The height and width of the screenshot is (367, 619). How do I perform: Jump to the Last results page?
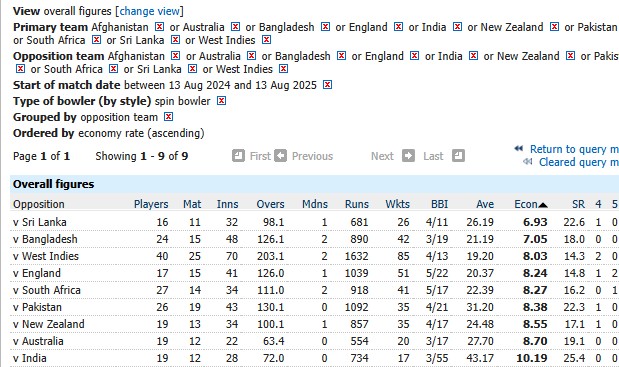(444, 156)
